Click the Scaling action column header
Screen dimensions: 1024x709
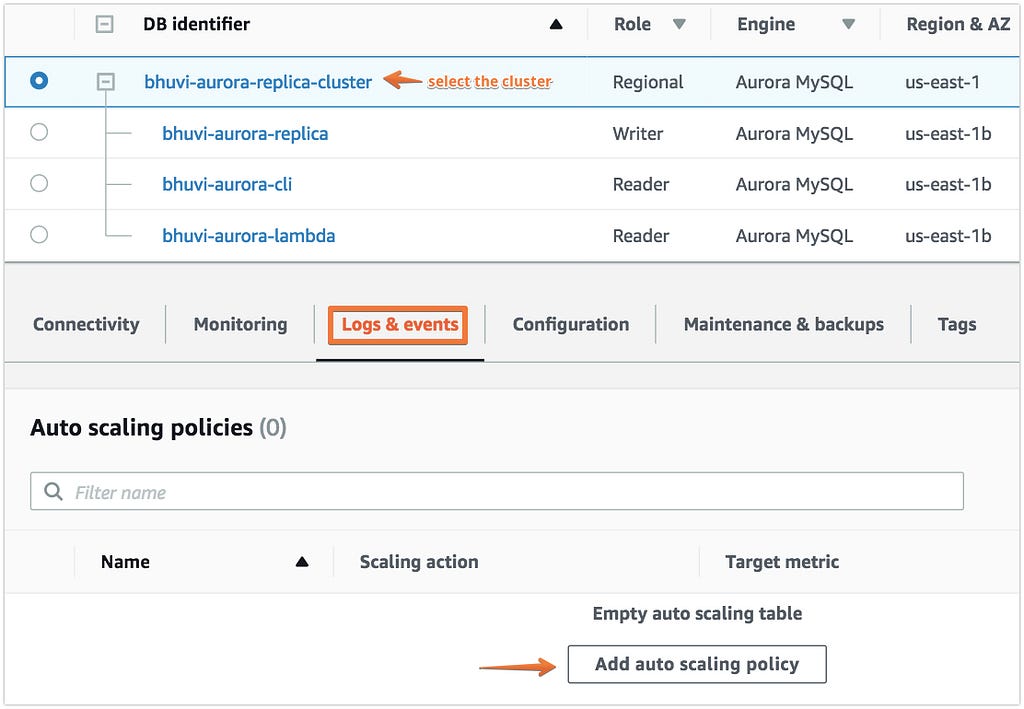[419, 561]
